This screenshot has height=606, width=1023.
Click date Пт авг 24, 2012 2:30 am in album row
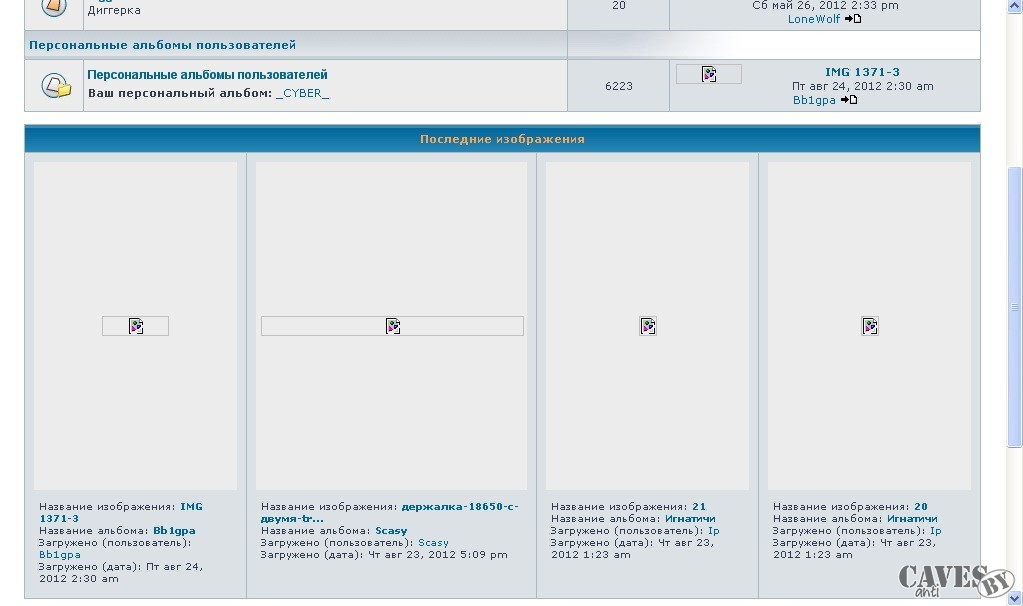point(863,86)
